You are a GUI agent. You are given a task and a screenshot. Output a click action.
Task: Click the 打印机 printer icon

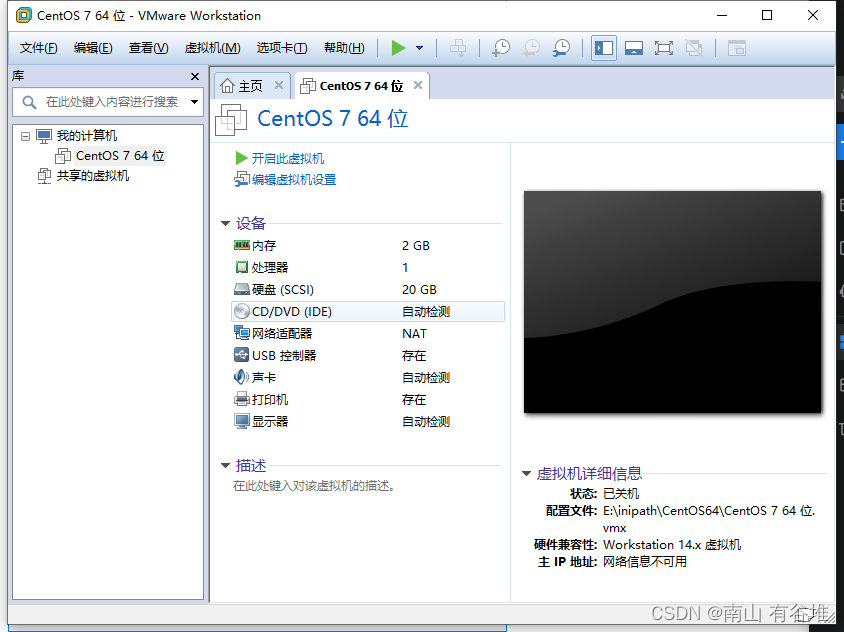click(x=242, y=399)
